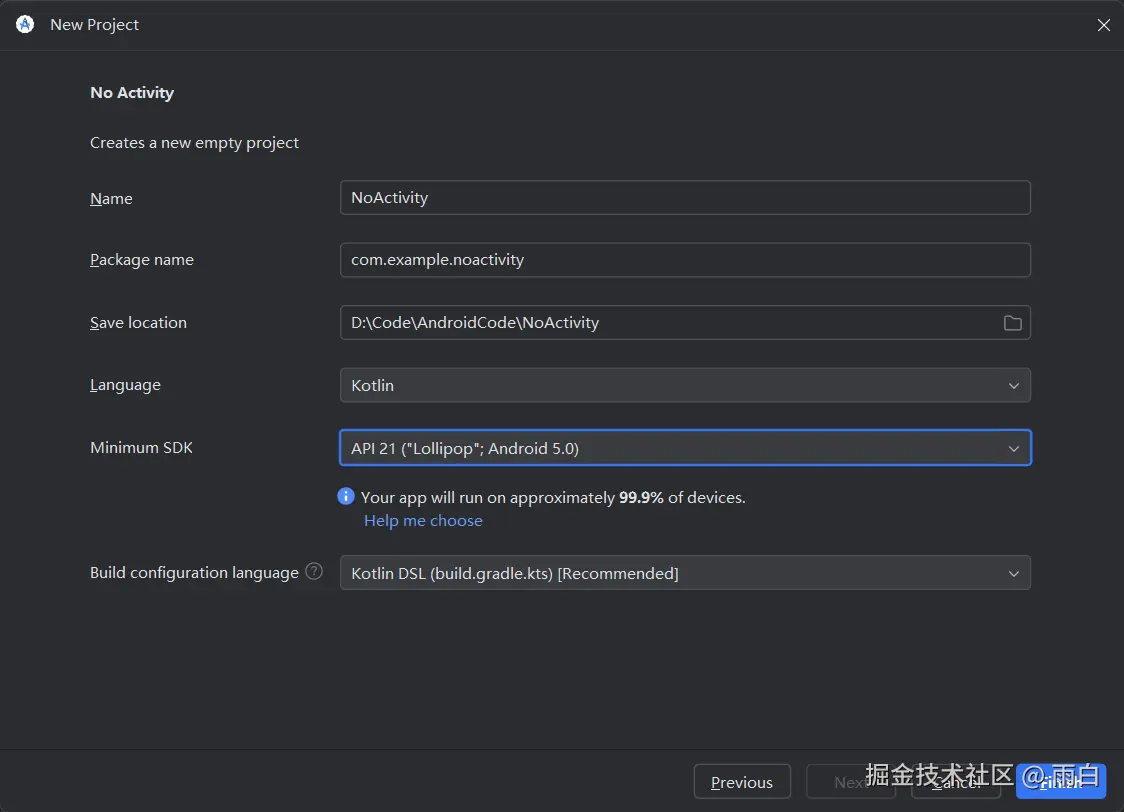Screen dimensions: 1124x812
Task: Click the Previous button
Action: [x=742, y=782]
